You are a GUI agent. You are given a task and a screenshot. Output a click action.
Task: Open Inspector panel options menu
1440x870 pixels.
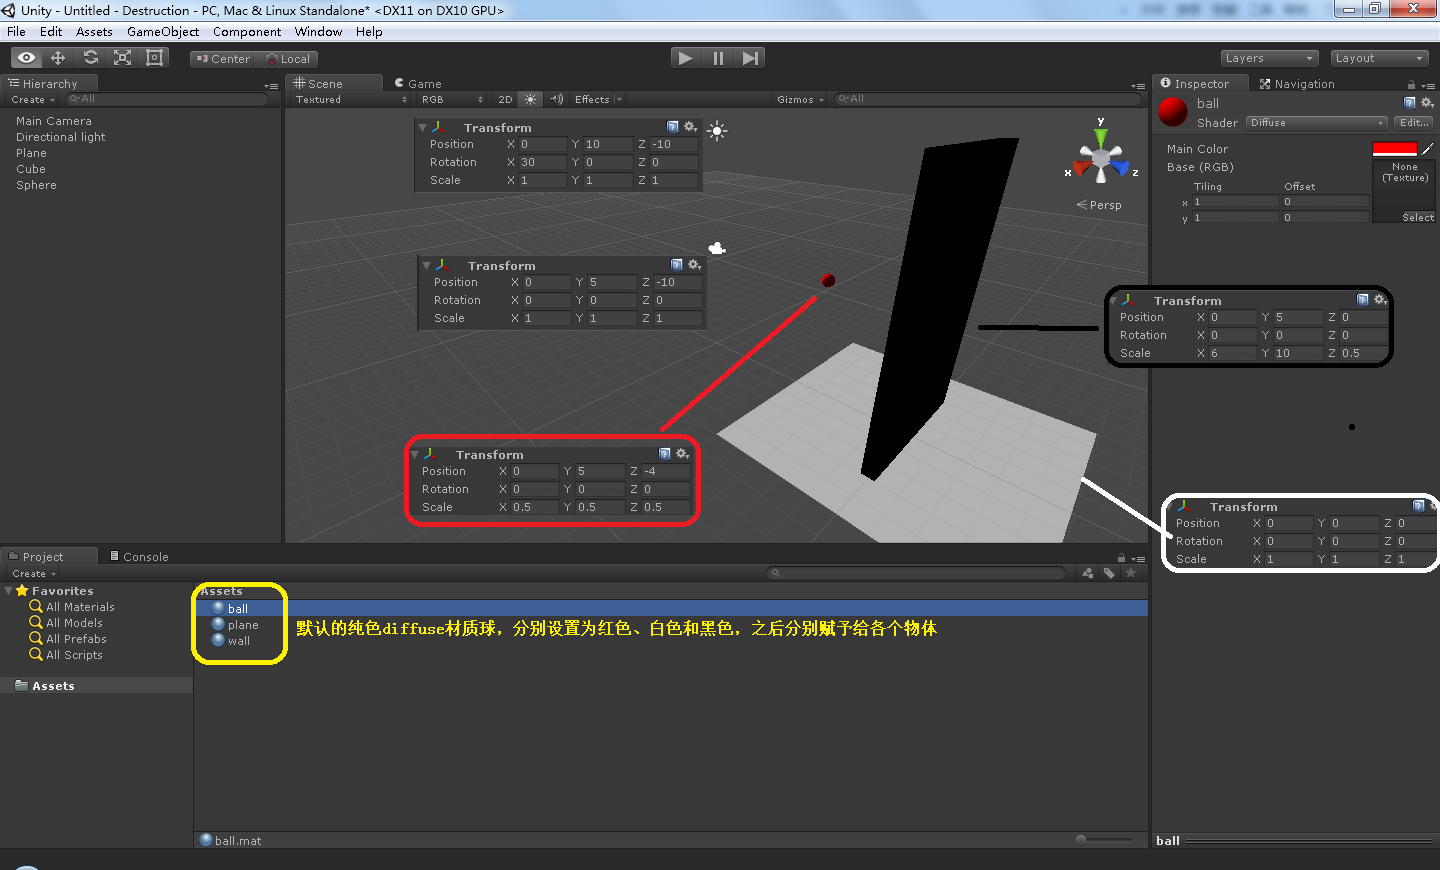[1428, 86]
